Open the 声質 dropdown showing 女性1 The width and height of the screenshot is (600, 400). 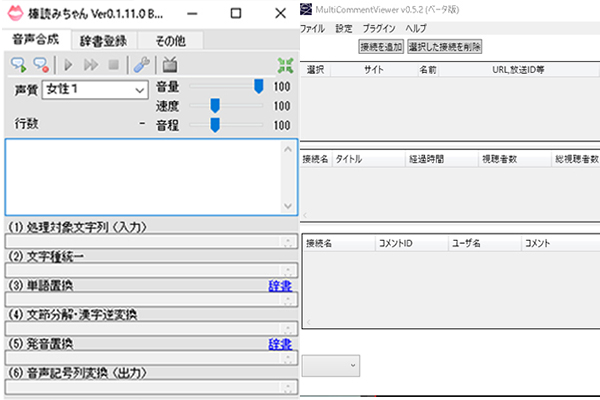tap(95, 90)
